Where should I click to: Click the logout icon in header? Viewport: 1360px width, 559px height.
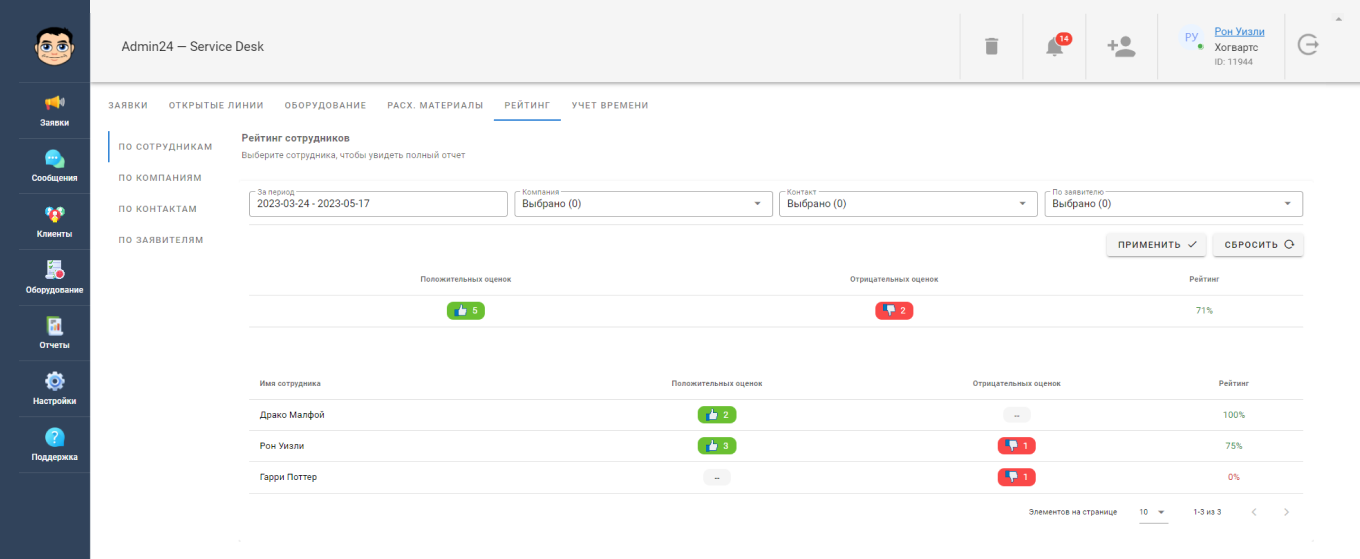(x=1308, y=45)
